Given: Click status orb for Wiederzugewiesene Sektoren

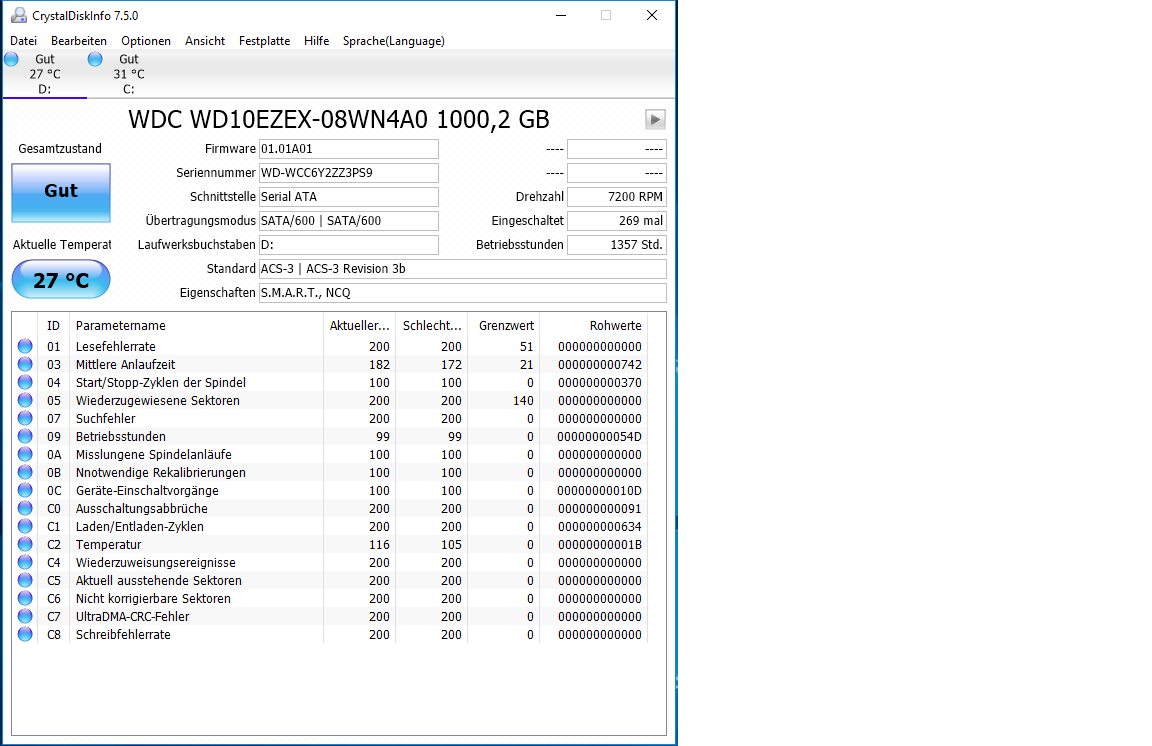Looking at the screenshot, I should pyautogui.click(x=25, y=401).
